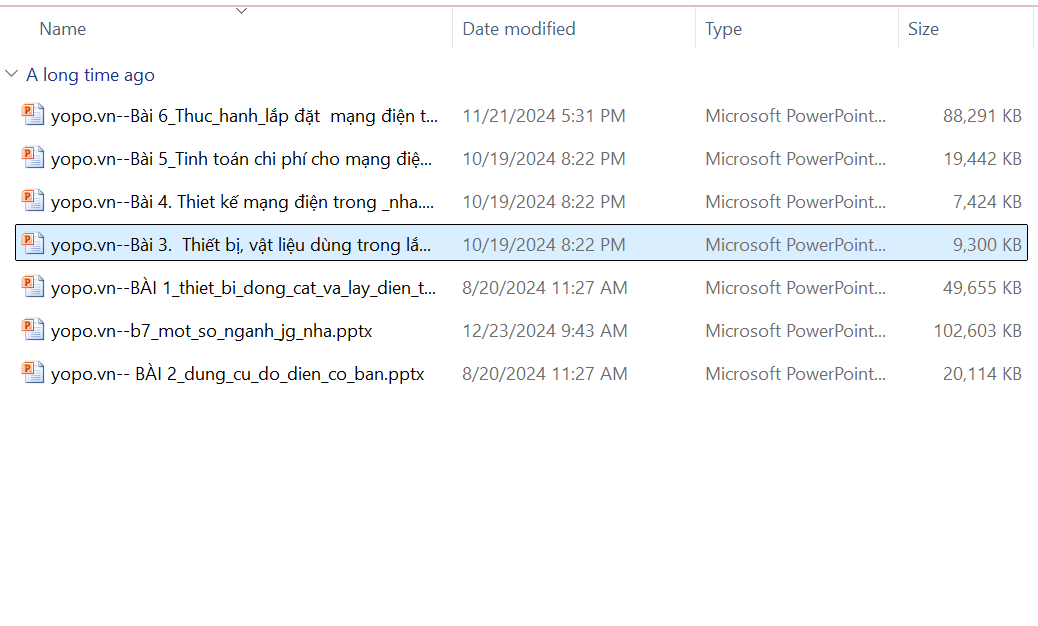Collapse the 'A long time ago' group chevron

[12, 75]
